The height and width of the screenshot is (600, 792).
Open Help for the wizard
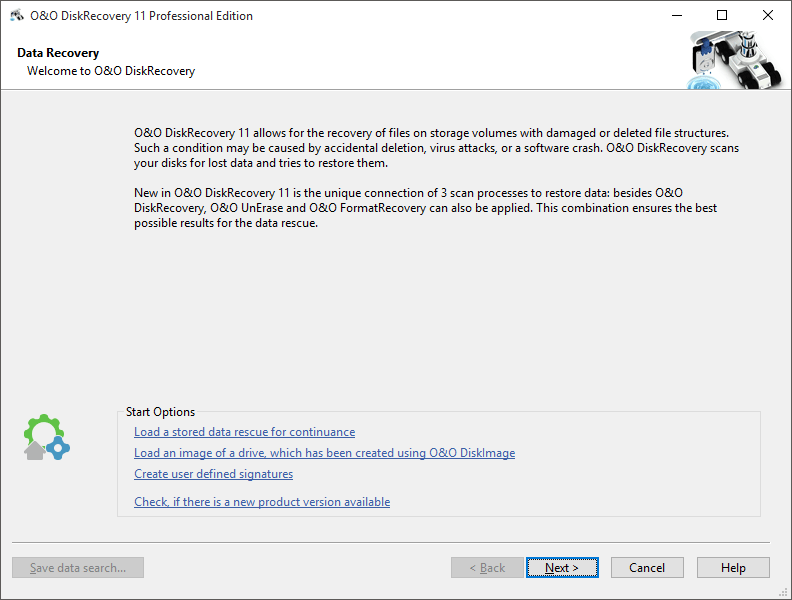[733, 568]
